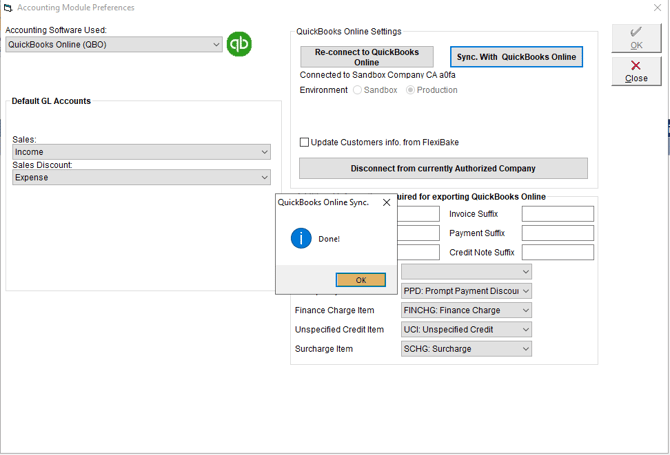
Task: Click the 'Environment' label
Action: pos(323,90)
